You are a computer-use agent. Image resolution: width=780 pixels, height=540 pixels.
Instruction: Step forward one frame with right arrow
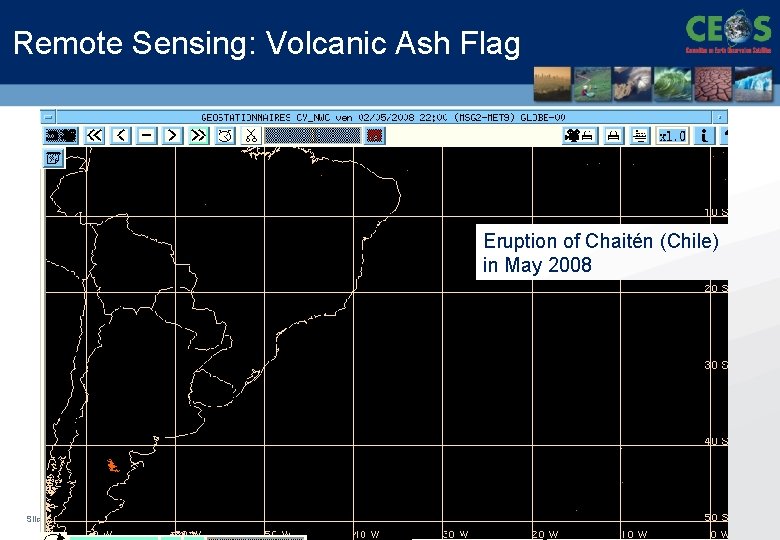pos(172,136)
